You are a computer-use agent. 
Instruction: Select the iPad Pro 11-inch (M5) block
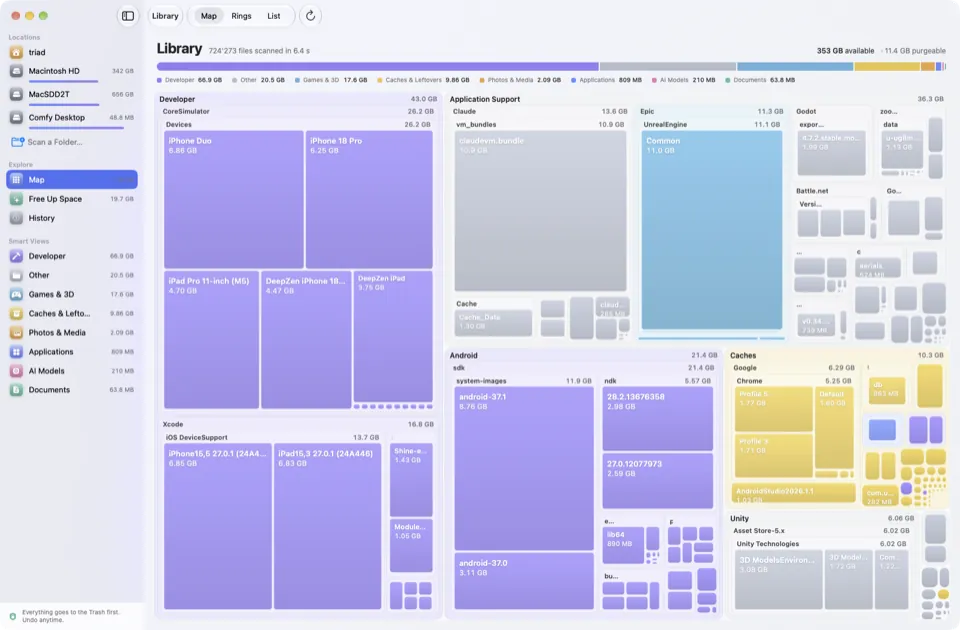pos(211,340)
